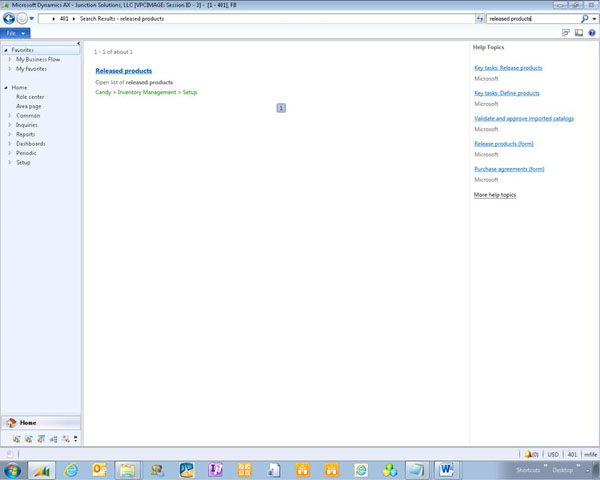Collapse the Home tree section

coord(6,88)
